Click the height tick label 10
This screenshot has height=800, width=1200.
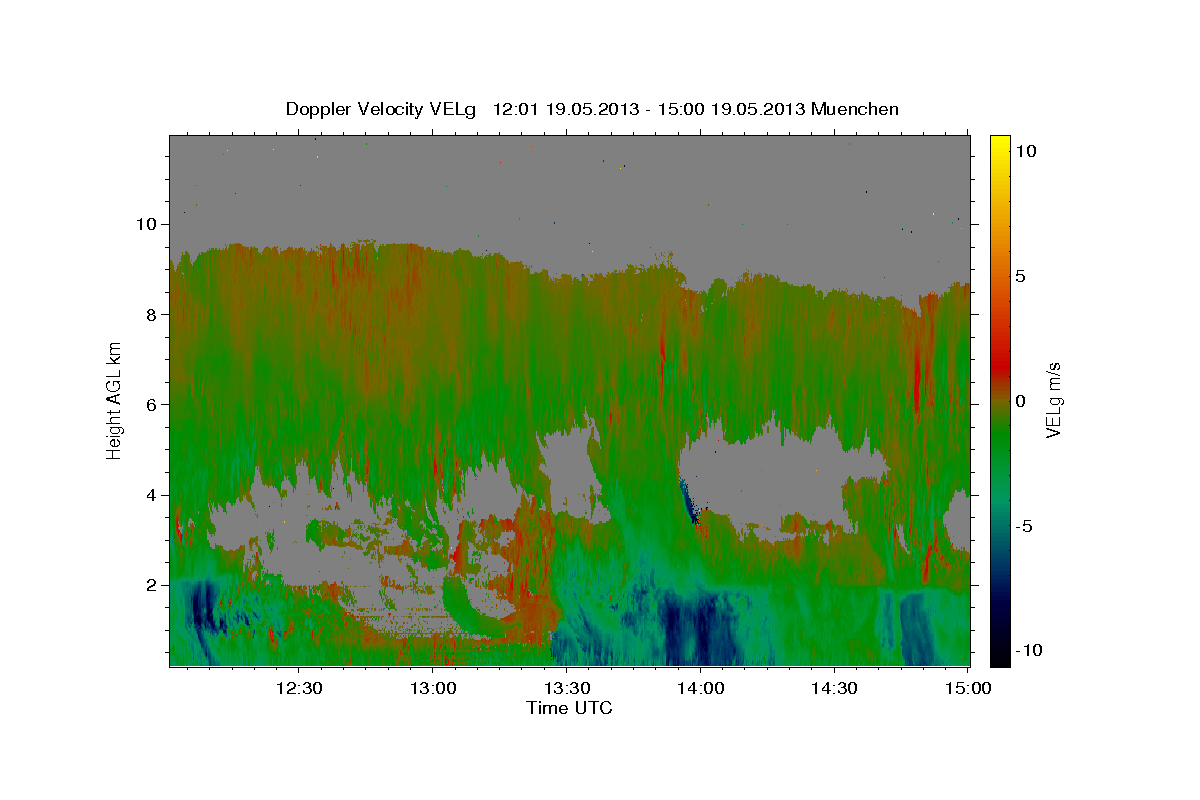pyautogui.click(x=149, y=224)
